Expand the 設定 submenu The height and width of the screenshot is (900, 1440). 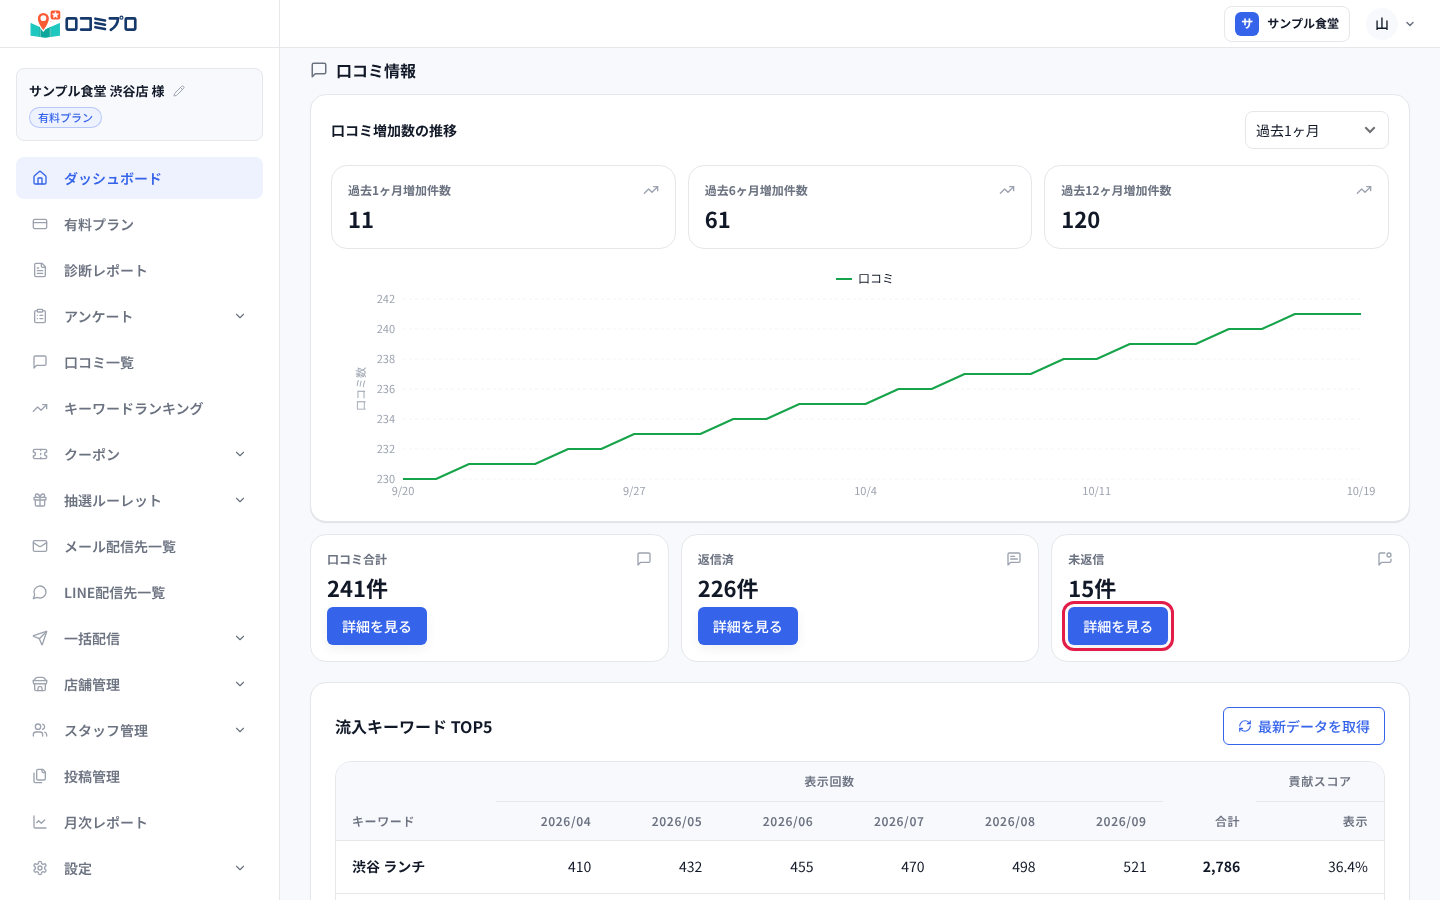point(240,868)
